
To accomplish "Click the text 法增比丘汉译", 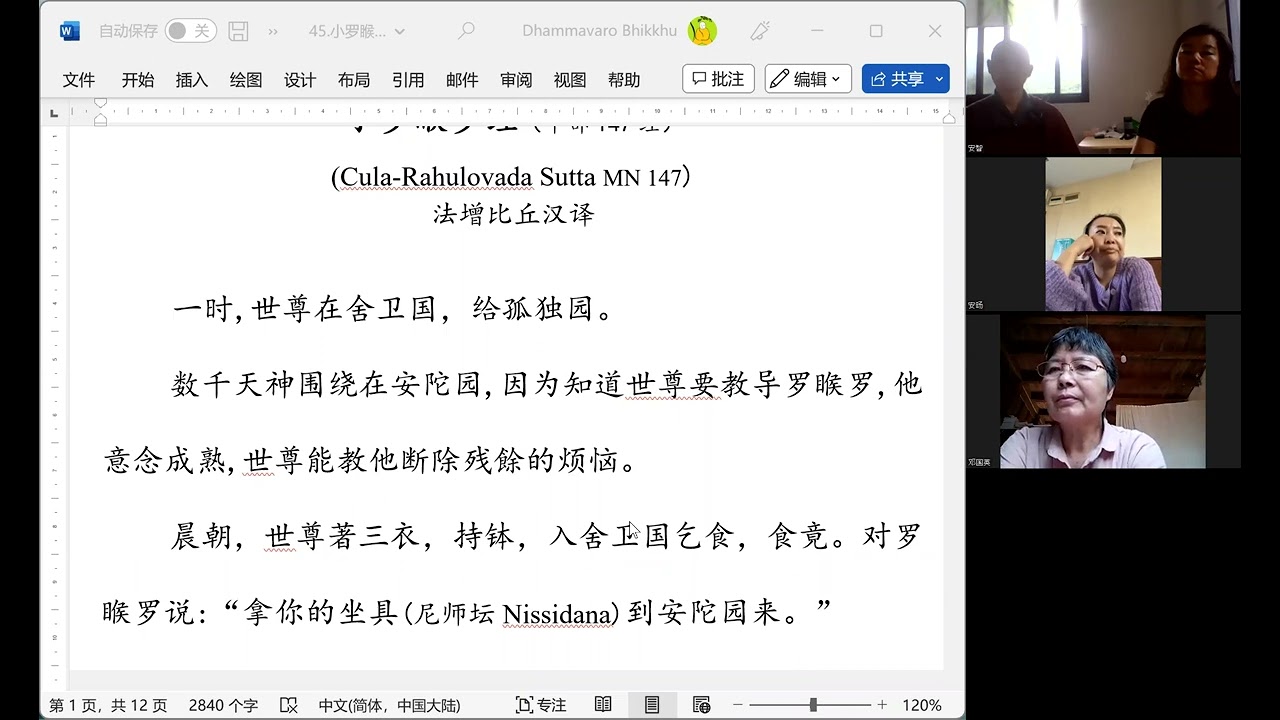I will (513, 214).
